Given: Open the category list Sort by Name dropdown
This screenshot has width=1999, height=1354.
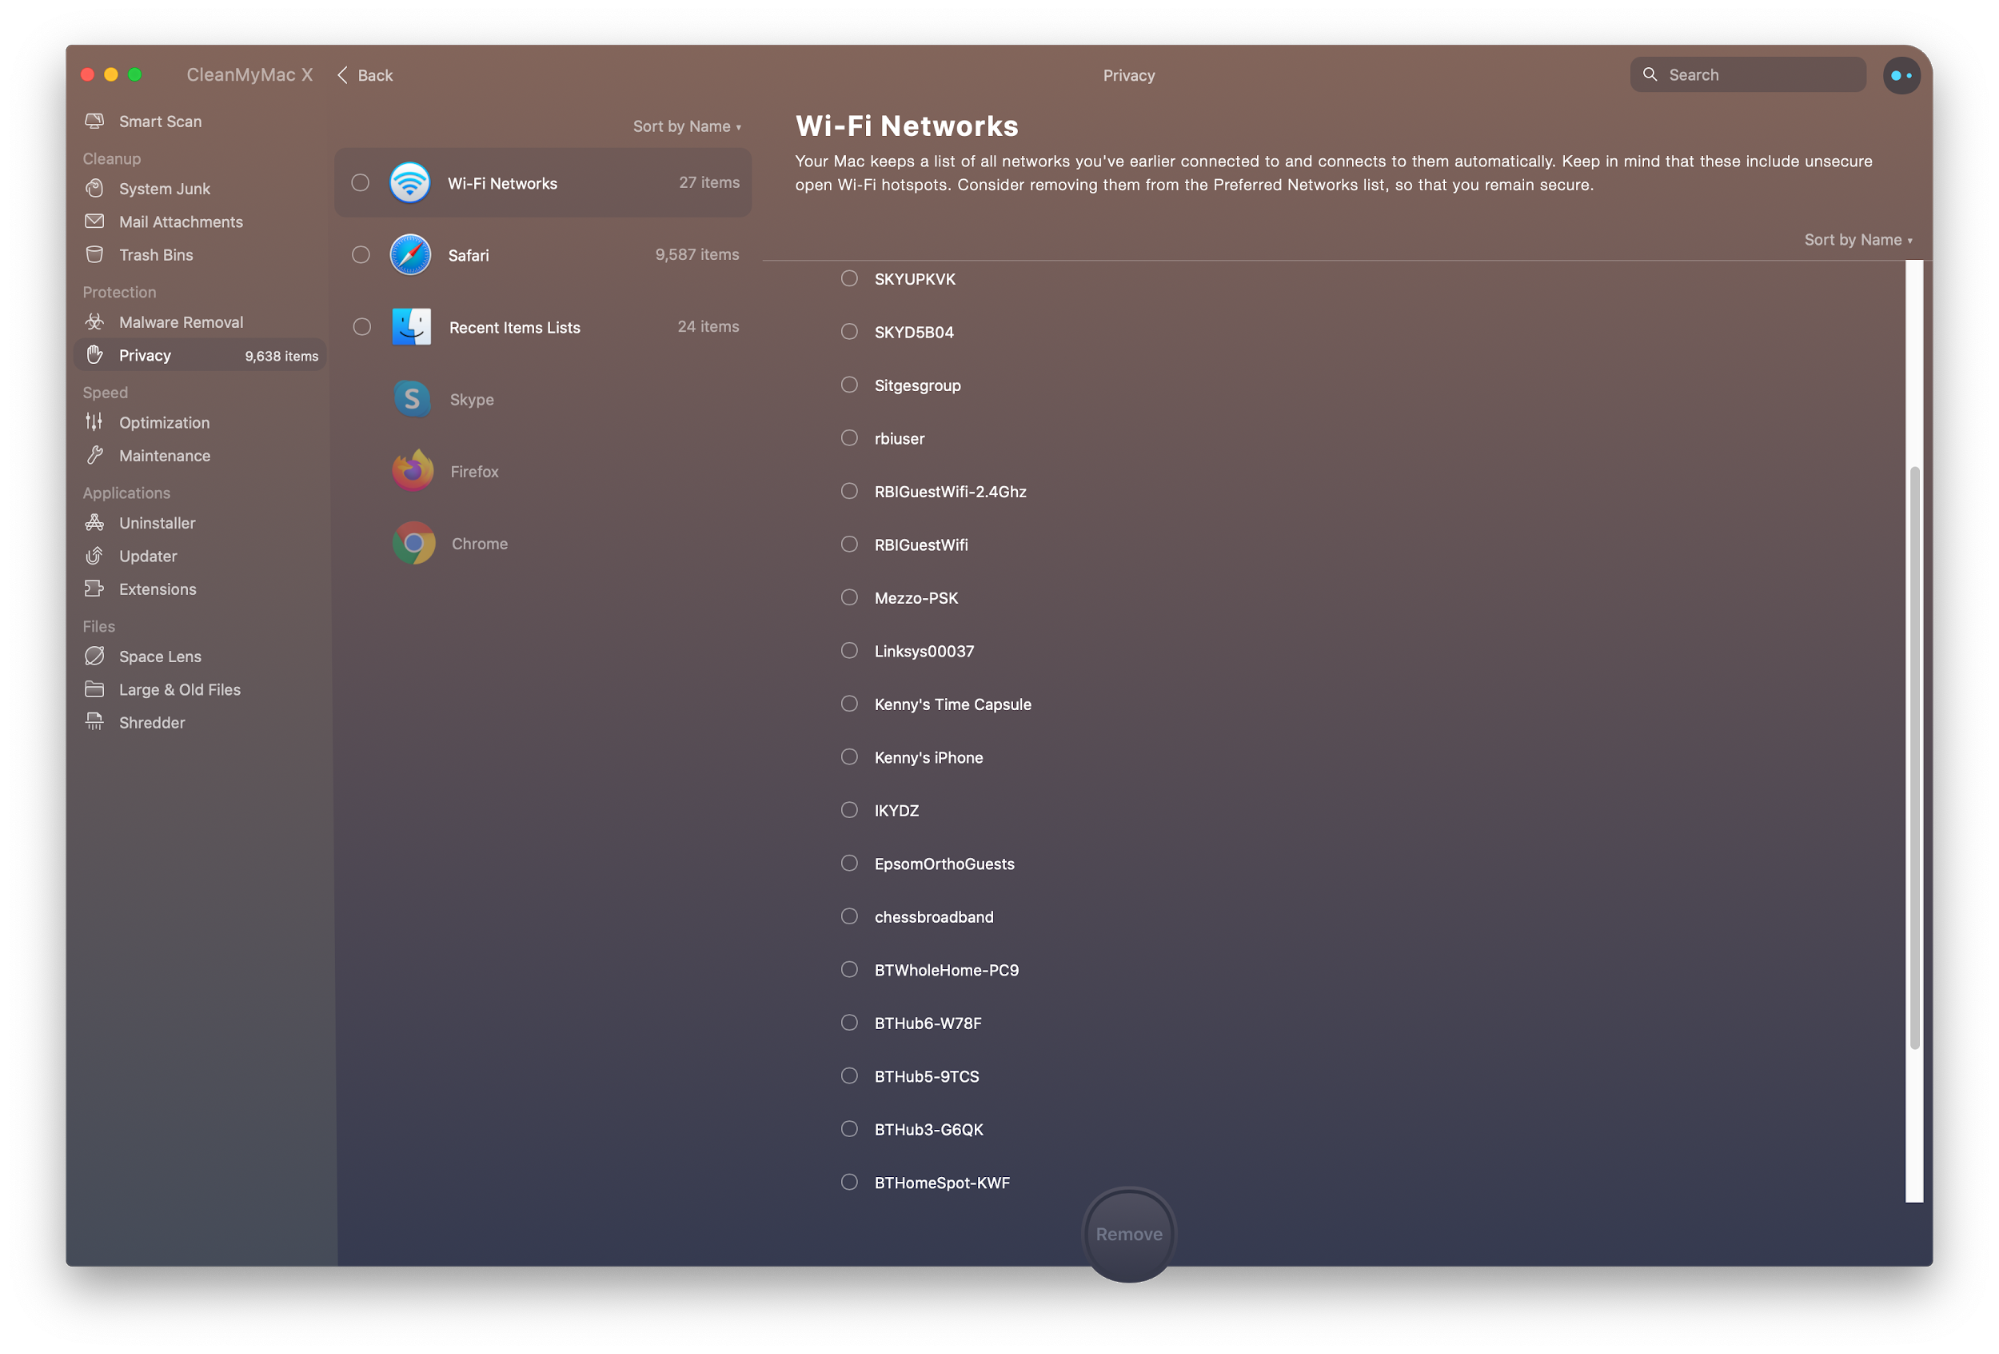Looking at the screenshot, I should coord(687,126).
